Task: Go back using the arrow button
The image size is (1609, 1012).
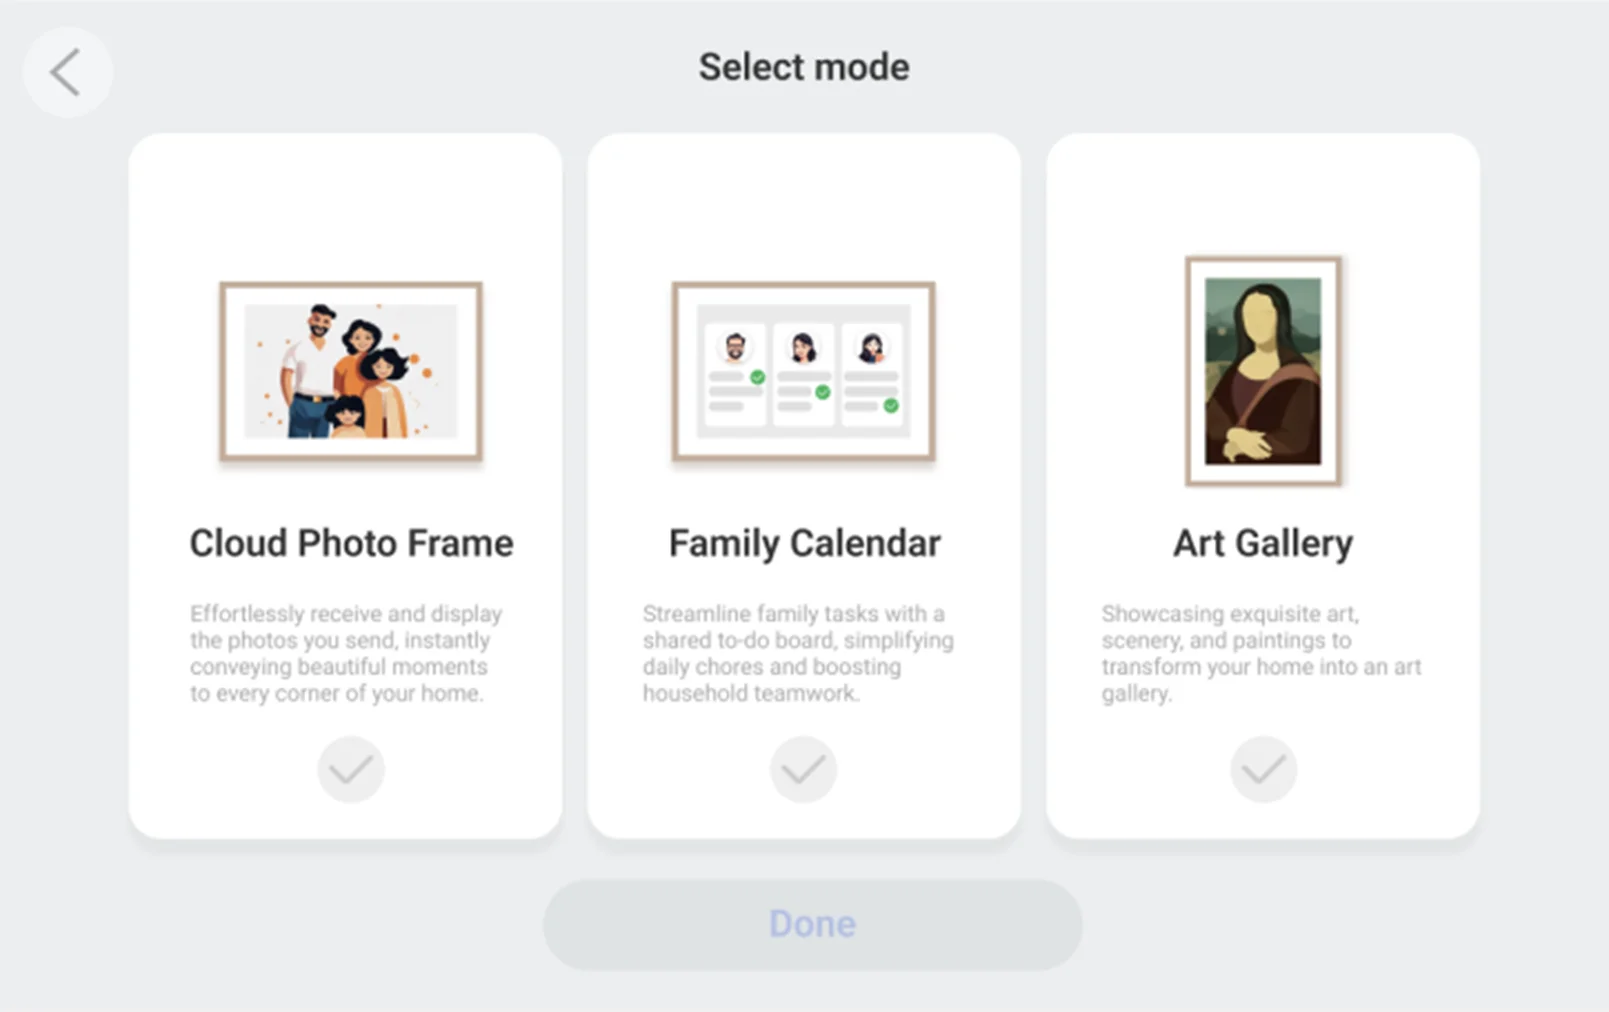Action: coord(66,73)
